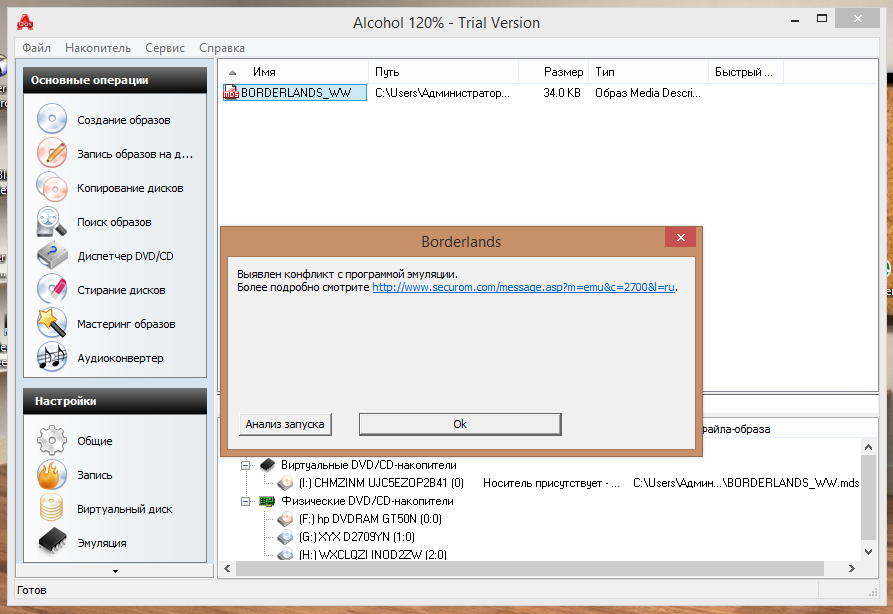
Task: Click the Копирование дисков label
Action: click(x=130, y=188)
